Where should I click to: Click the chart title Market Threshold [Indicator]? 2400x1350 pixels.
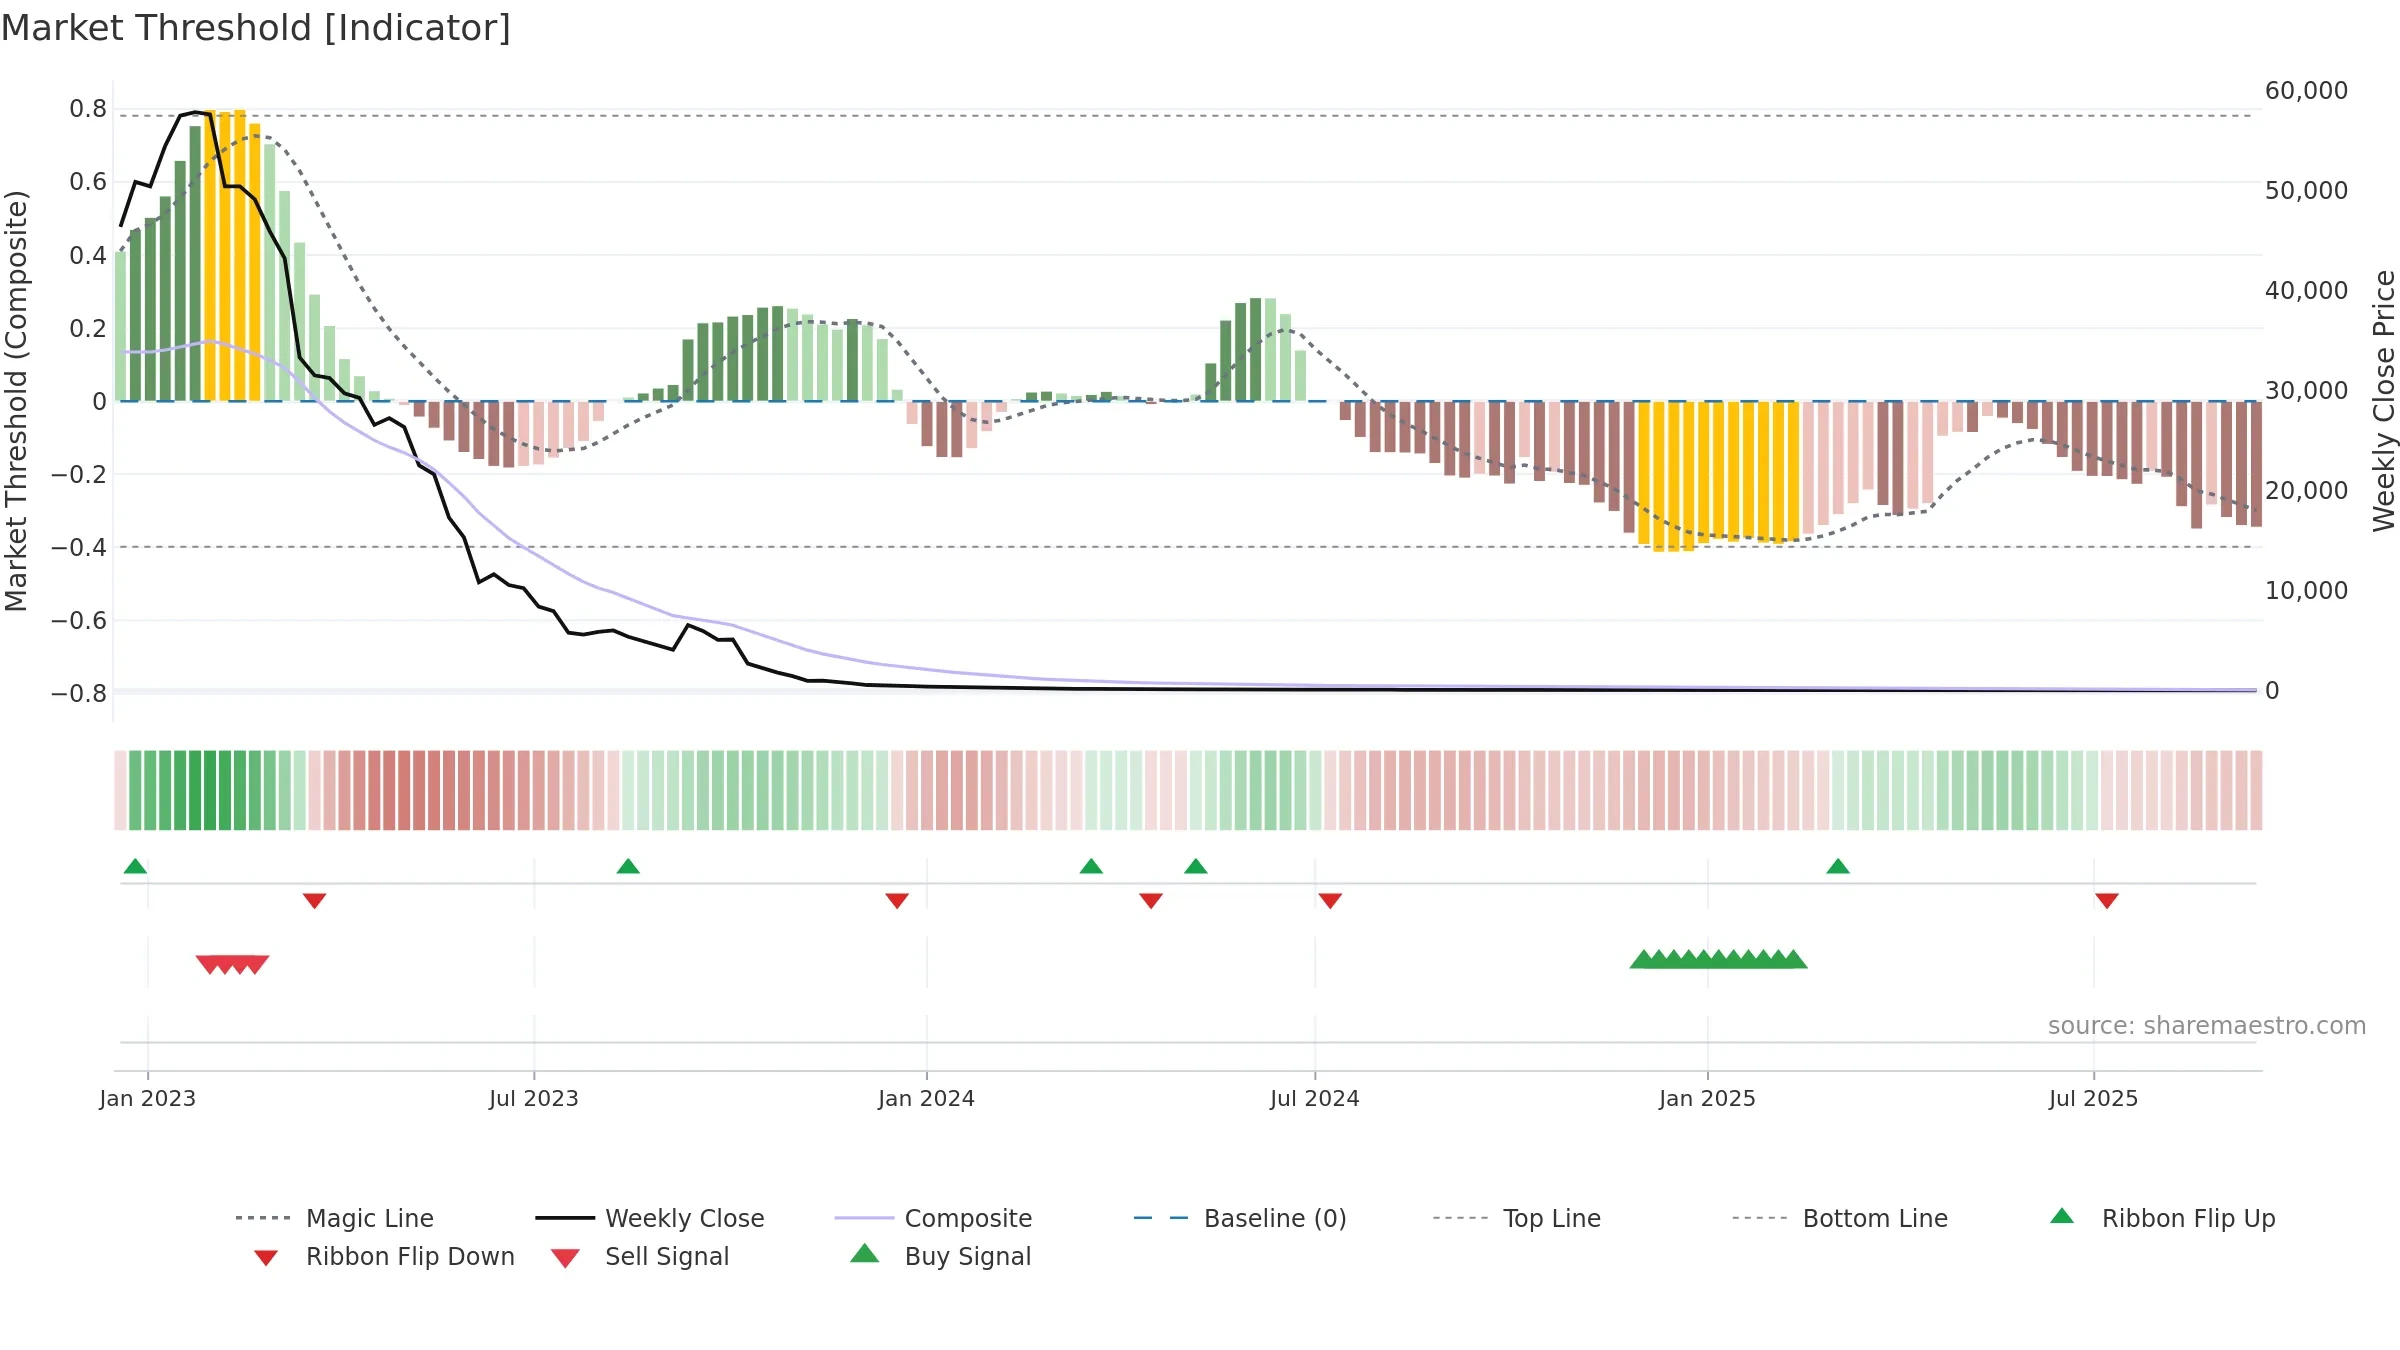click(256, 28)
